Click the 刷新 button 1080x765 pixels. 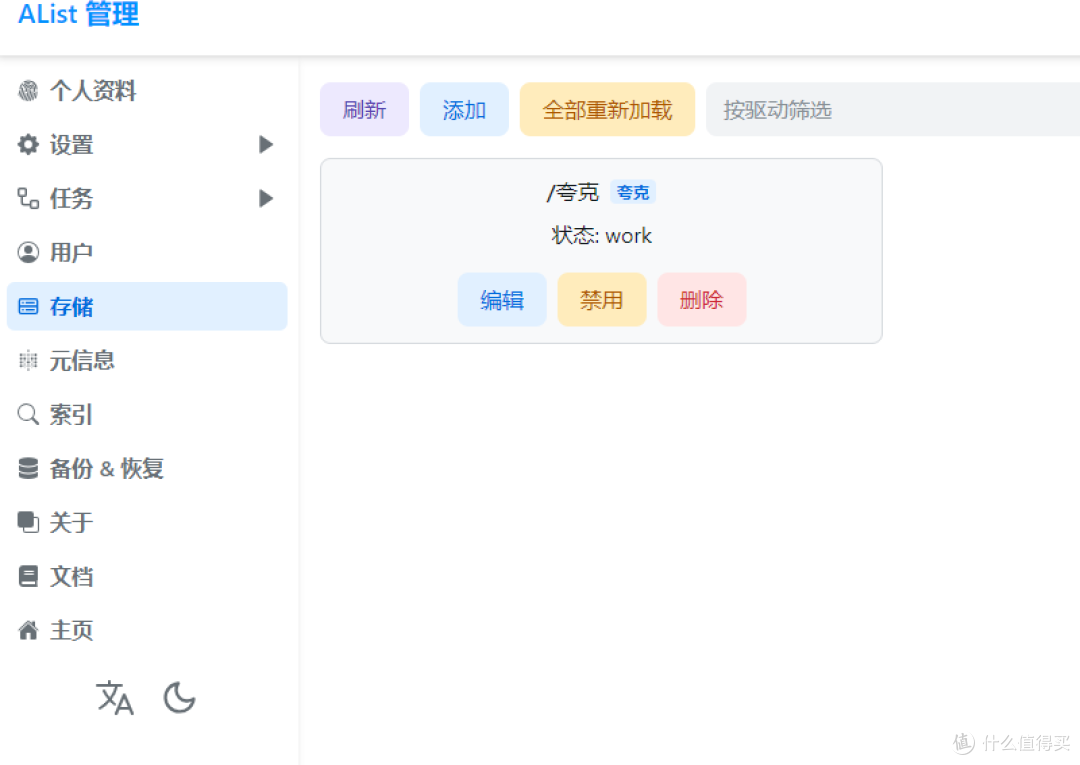pos(364,109)
